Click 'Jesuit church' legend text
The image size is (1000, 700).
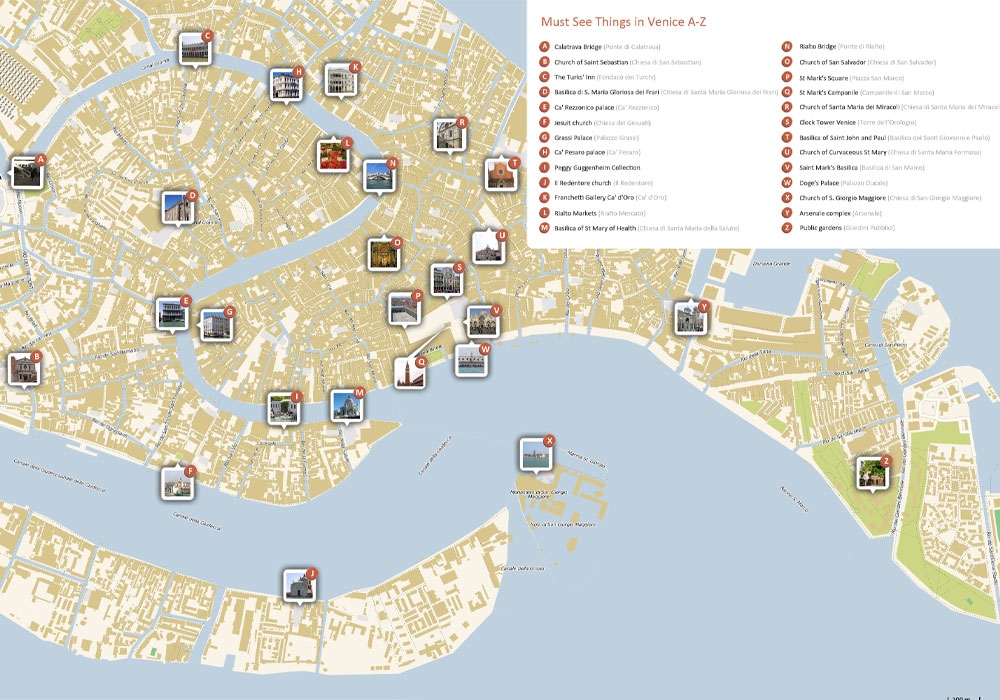click(573, 122)
